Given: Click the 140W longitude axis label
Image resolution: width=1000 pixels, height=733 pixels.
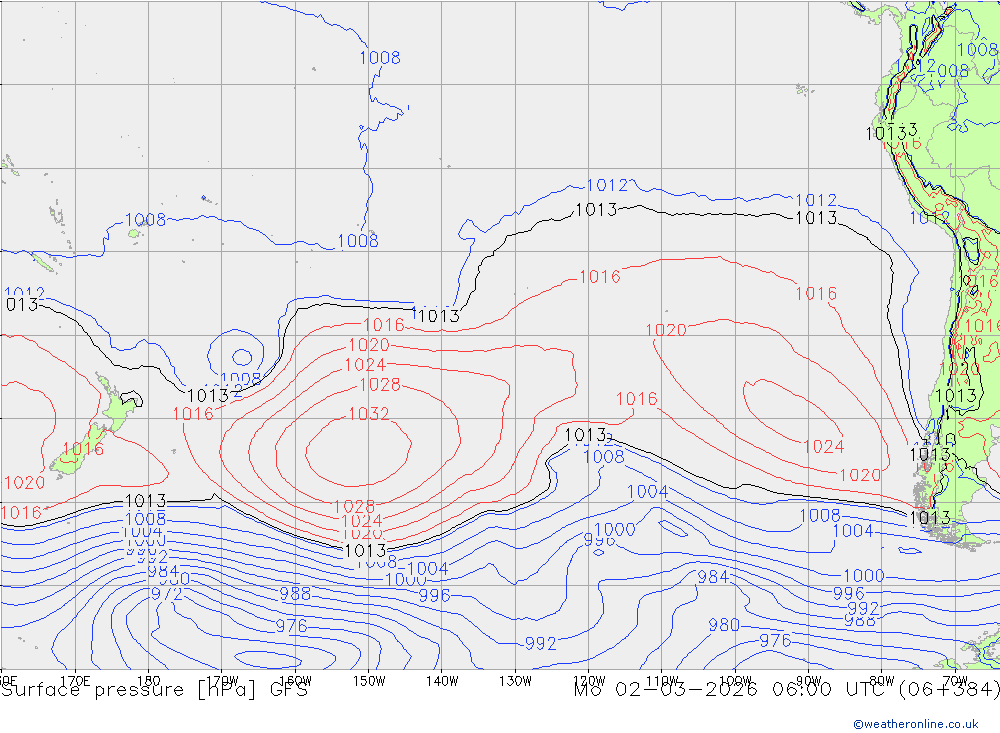Looking at the screenshot, I should [442, 681].
